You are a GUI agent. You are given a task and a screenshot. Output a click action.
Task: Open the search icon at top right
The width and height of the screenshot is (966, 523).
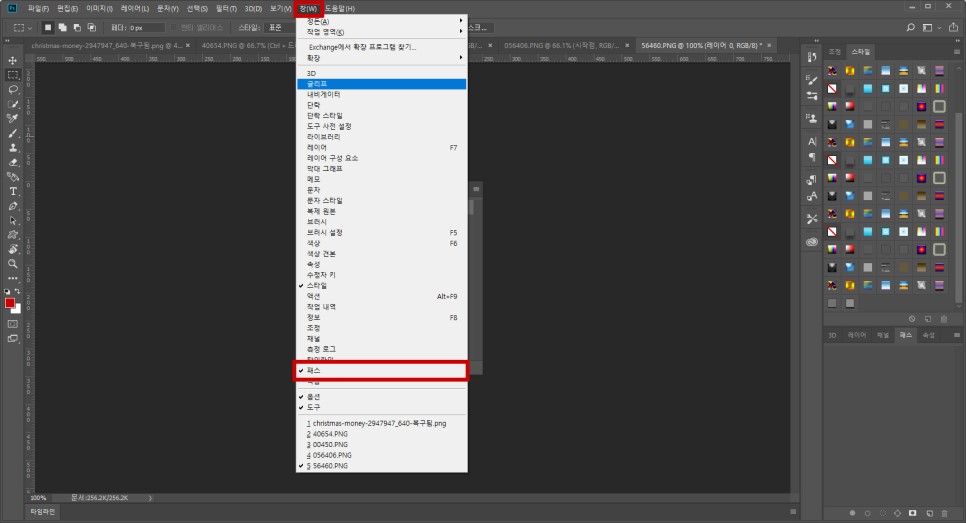click(x=911, y=28)
